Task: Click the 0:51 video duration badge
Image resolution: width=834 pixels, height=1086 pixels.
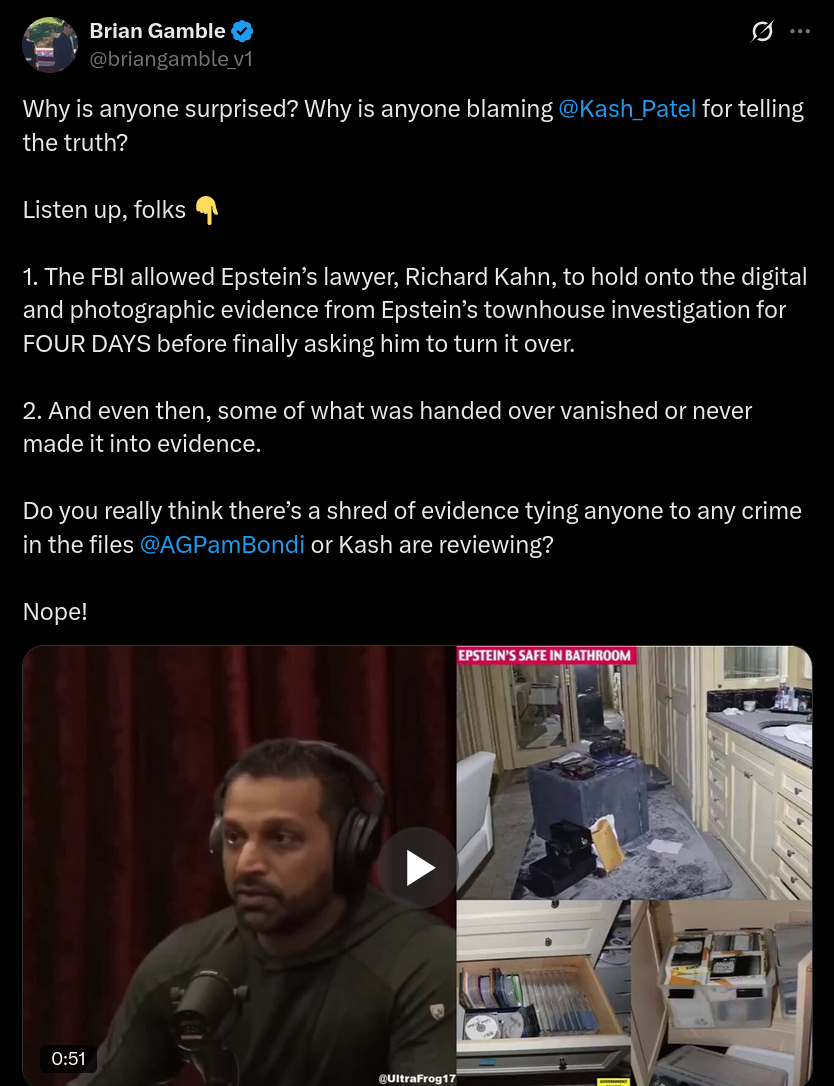Action: (68, 1058)
